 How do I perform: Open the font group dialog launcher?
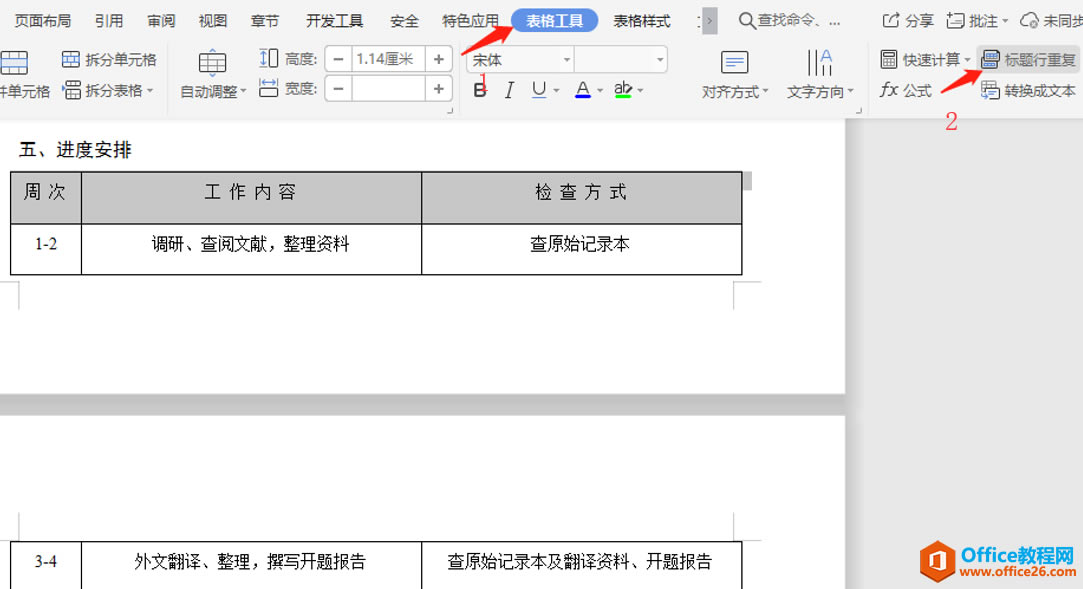450,110
